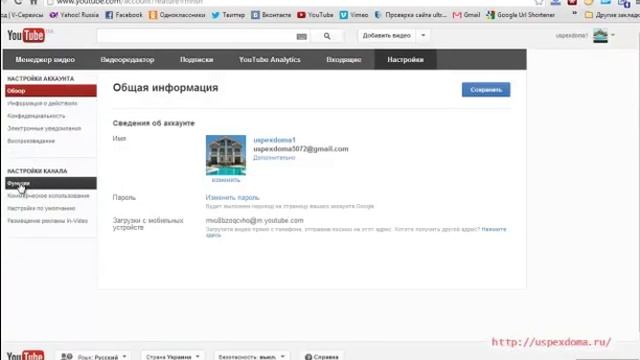Open the Безопасность: выкл. dropdown
This screenshot has width=640, height=360.
(x=251, y=356)
